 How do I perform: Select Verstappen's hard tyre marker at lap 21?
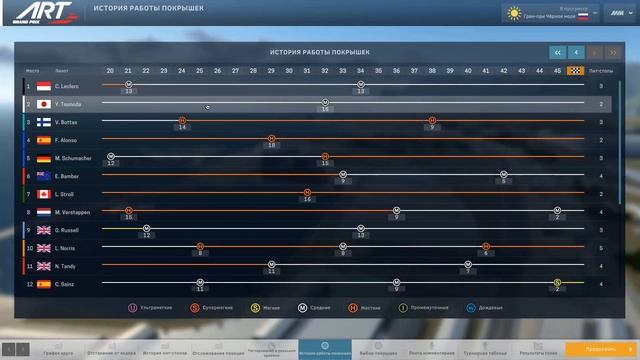pyautogui.click(x=129, y=211)
